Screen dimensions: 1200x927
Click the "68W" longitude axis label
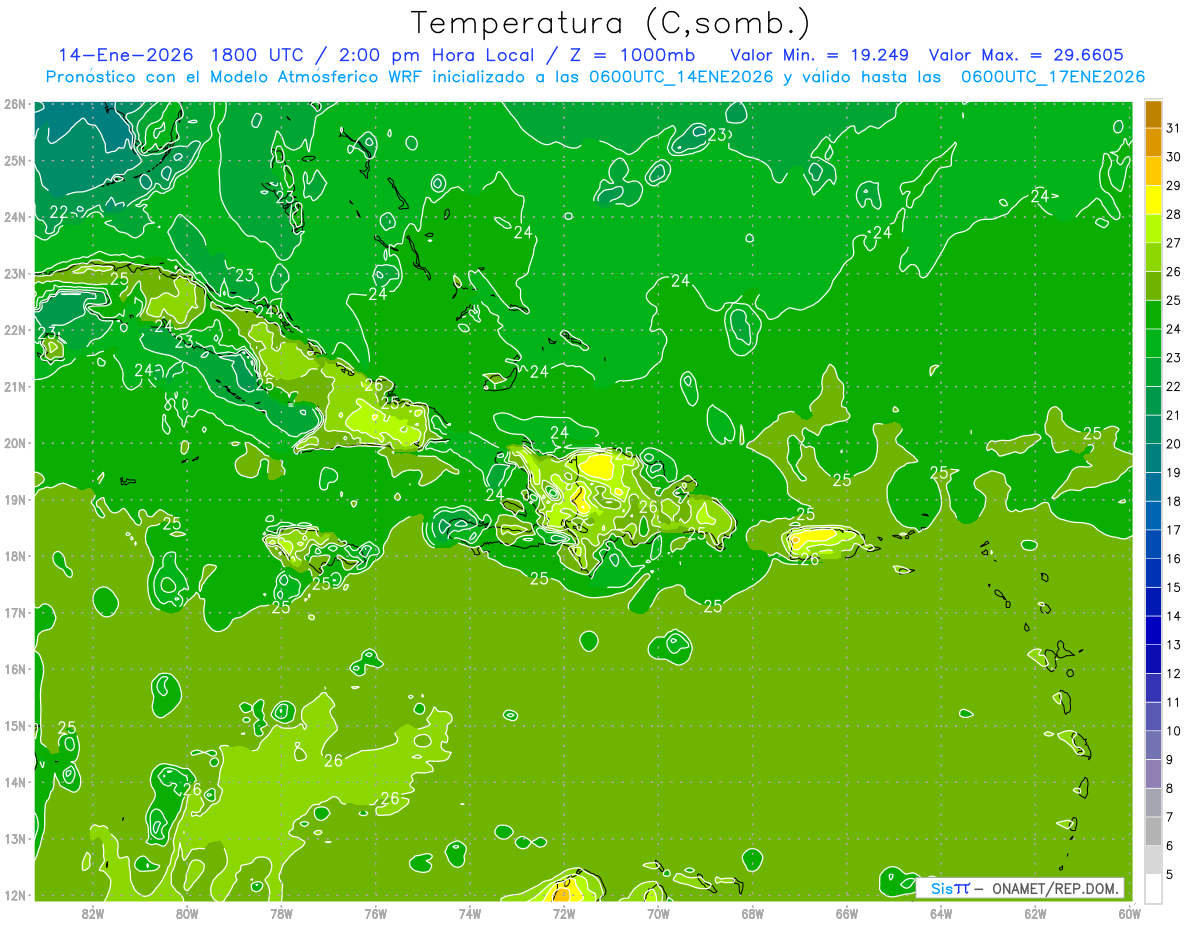pos(752,913)
